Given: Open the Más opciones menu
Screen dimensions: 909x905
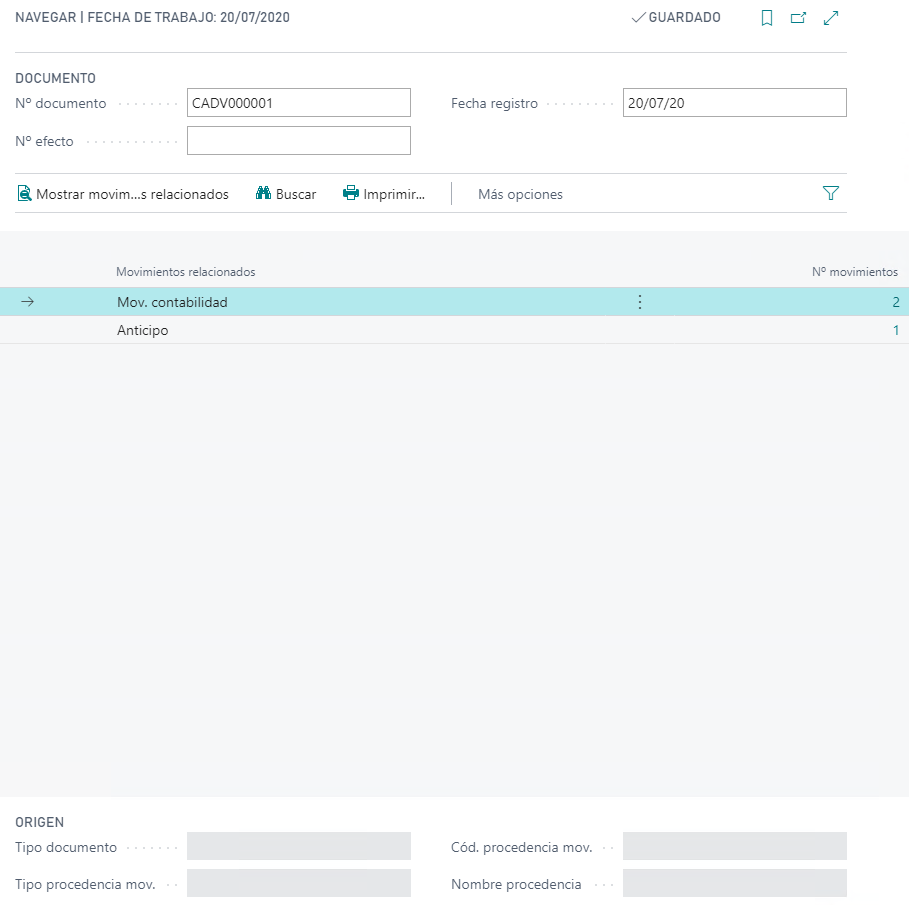Looking at the screenshot, I should [x=520, y=194].
